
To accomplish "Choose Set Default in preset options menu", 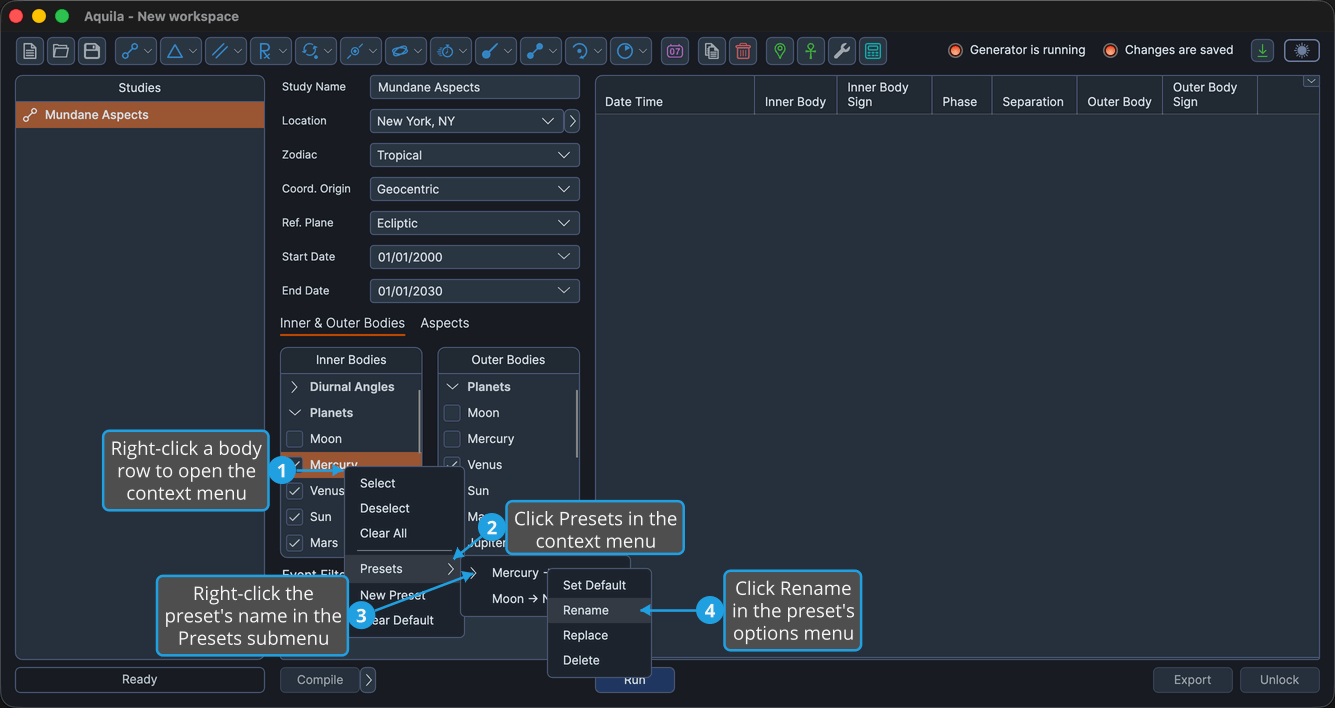I will pyautogui.click(x=600, y=585).
